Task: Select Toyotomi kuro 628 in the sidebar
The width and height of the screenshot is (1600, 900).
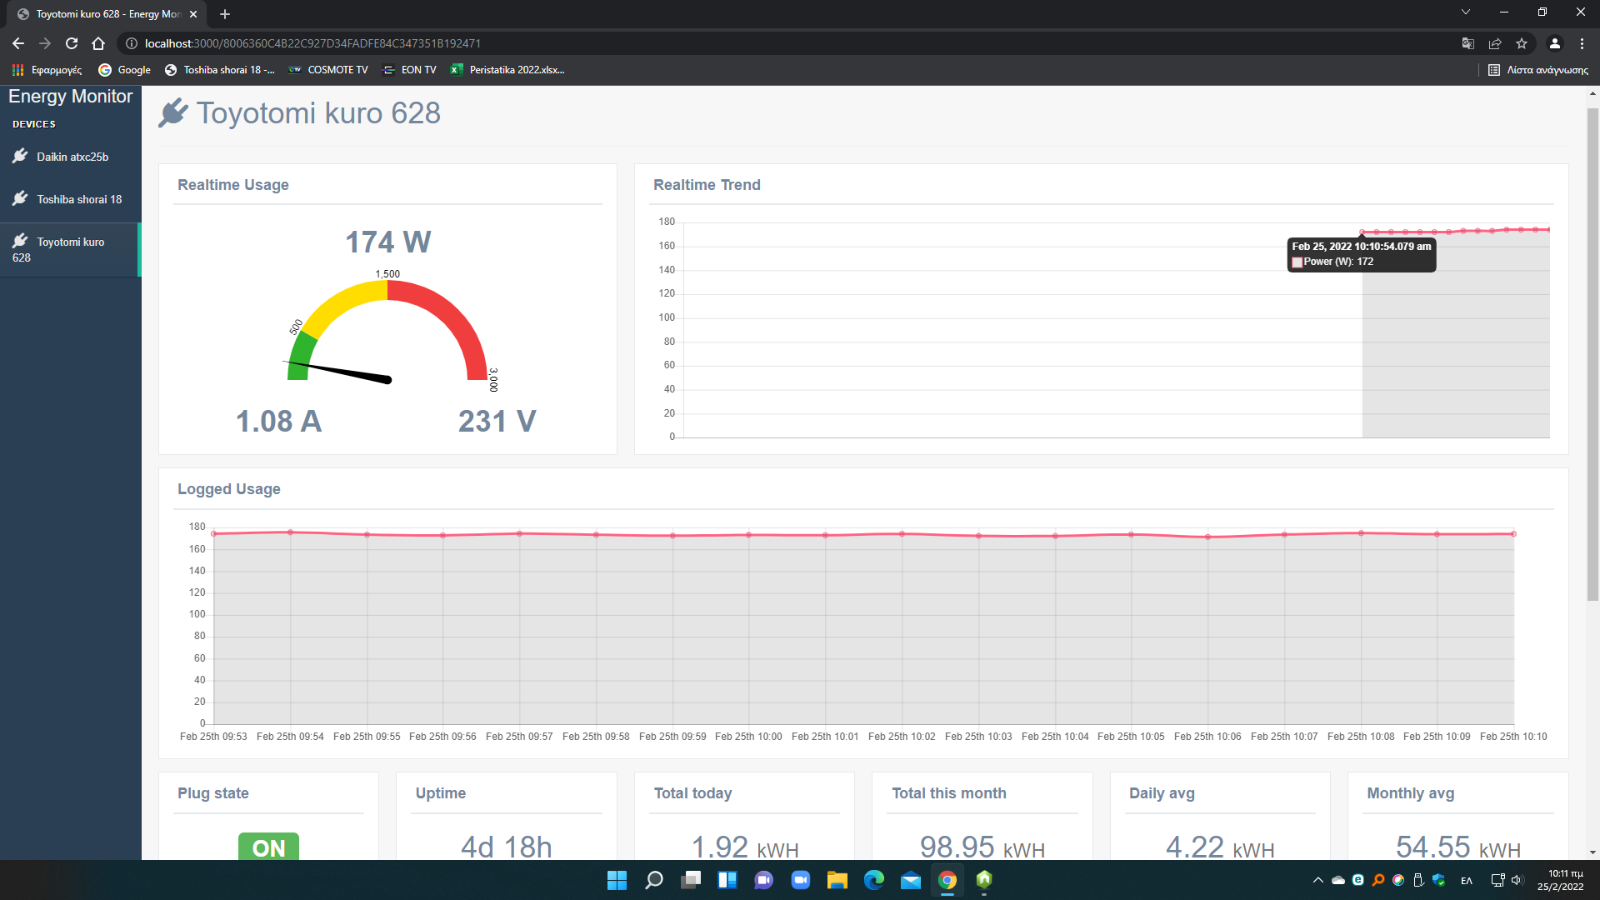Action: (70, 249)
